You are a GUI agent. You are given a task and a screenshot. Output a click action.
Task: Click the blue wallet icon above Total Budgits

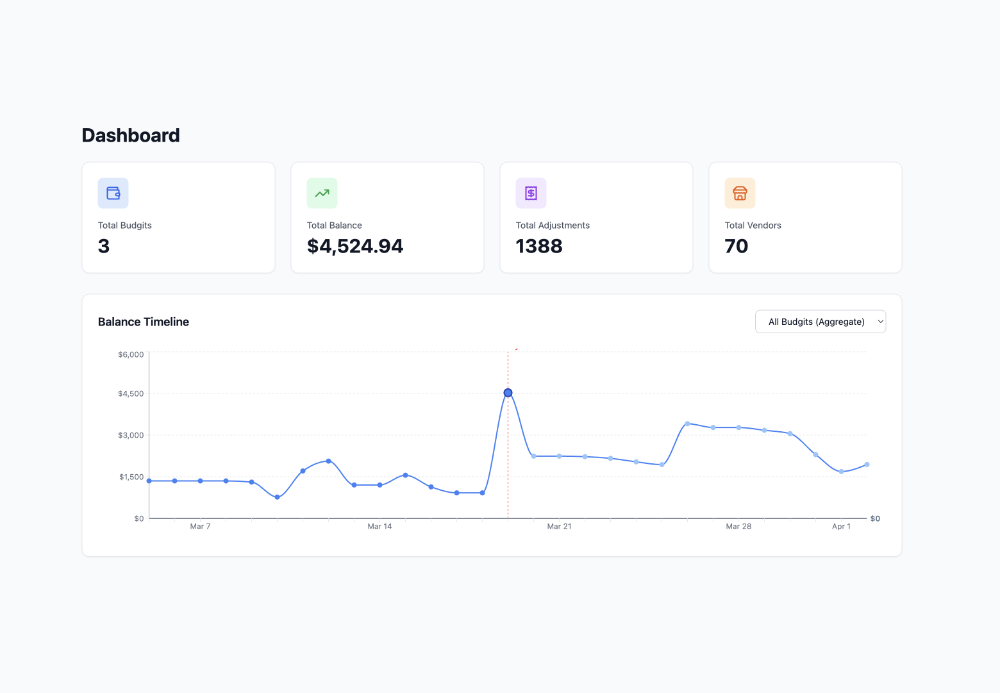[x=112, y=192]
